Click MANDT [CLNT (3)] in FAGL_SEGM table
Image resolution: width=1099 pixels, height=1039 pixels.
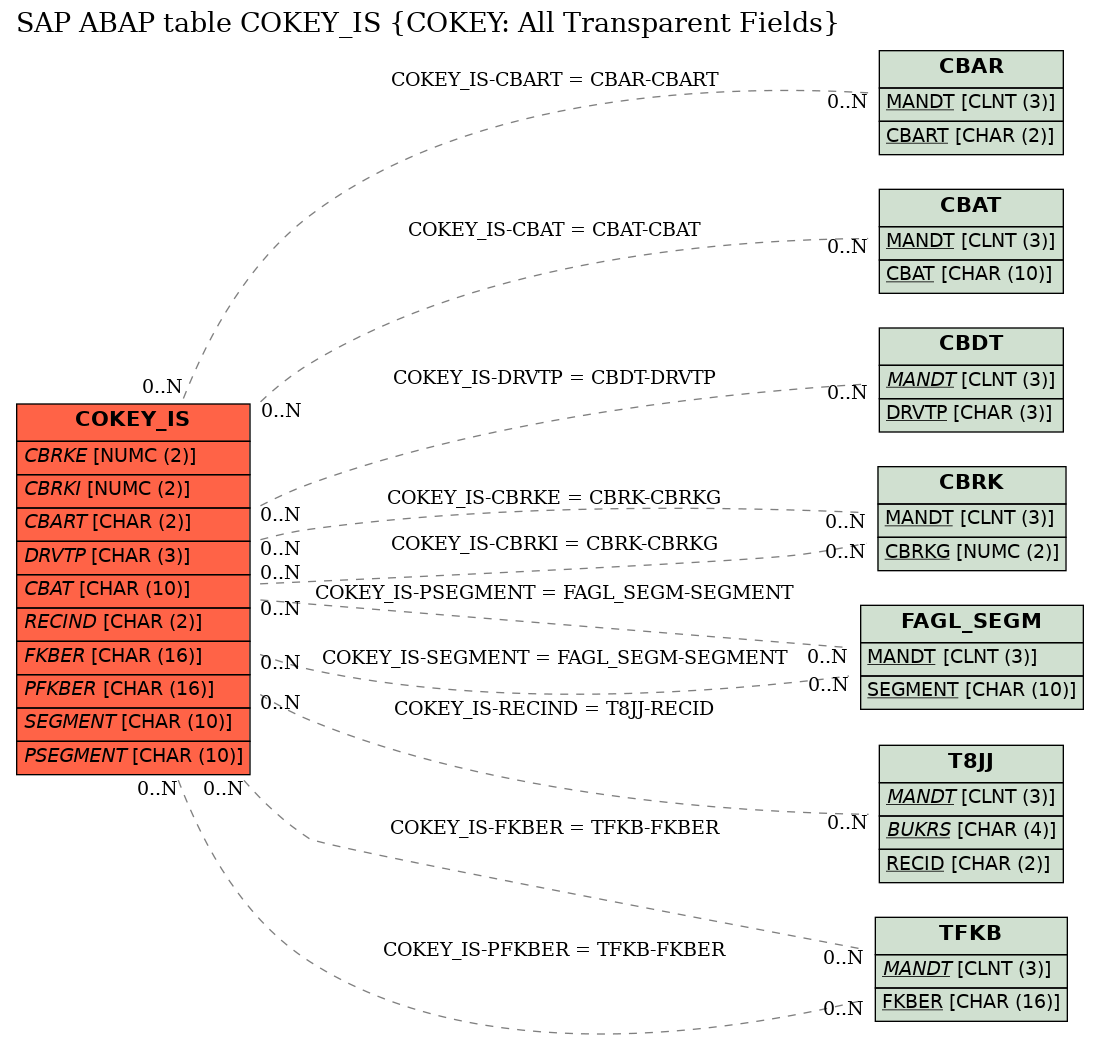pos(971,659)
